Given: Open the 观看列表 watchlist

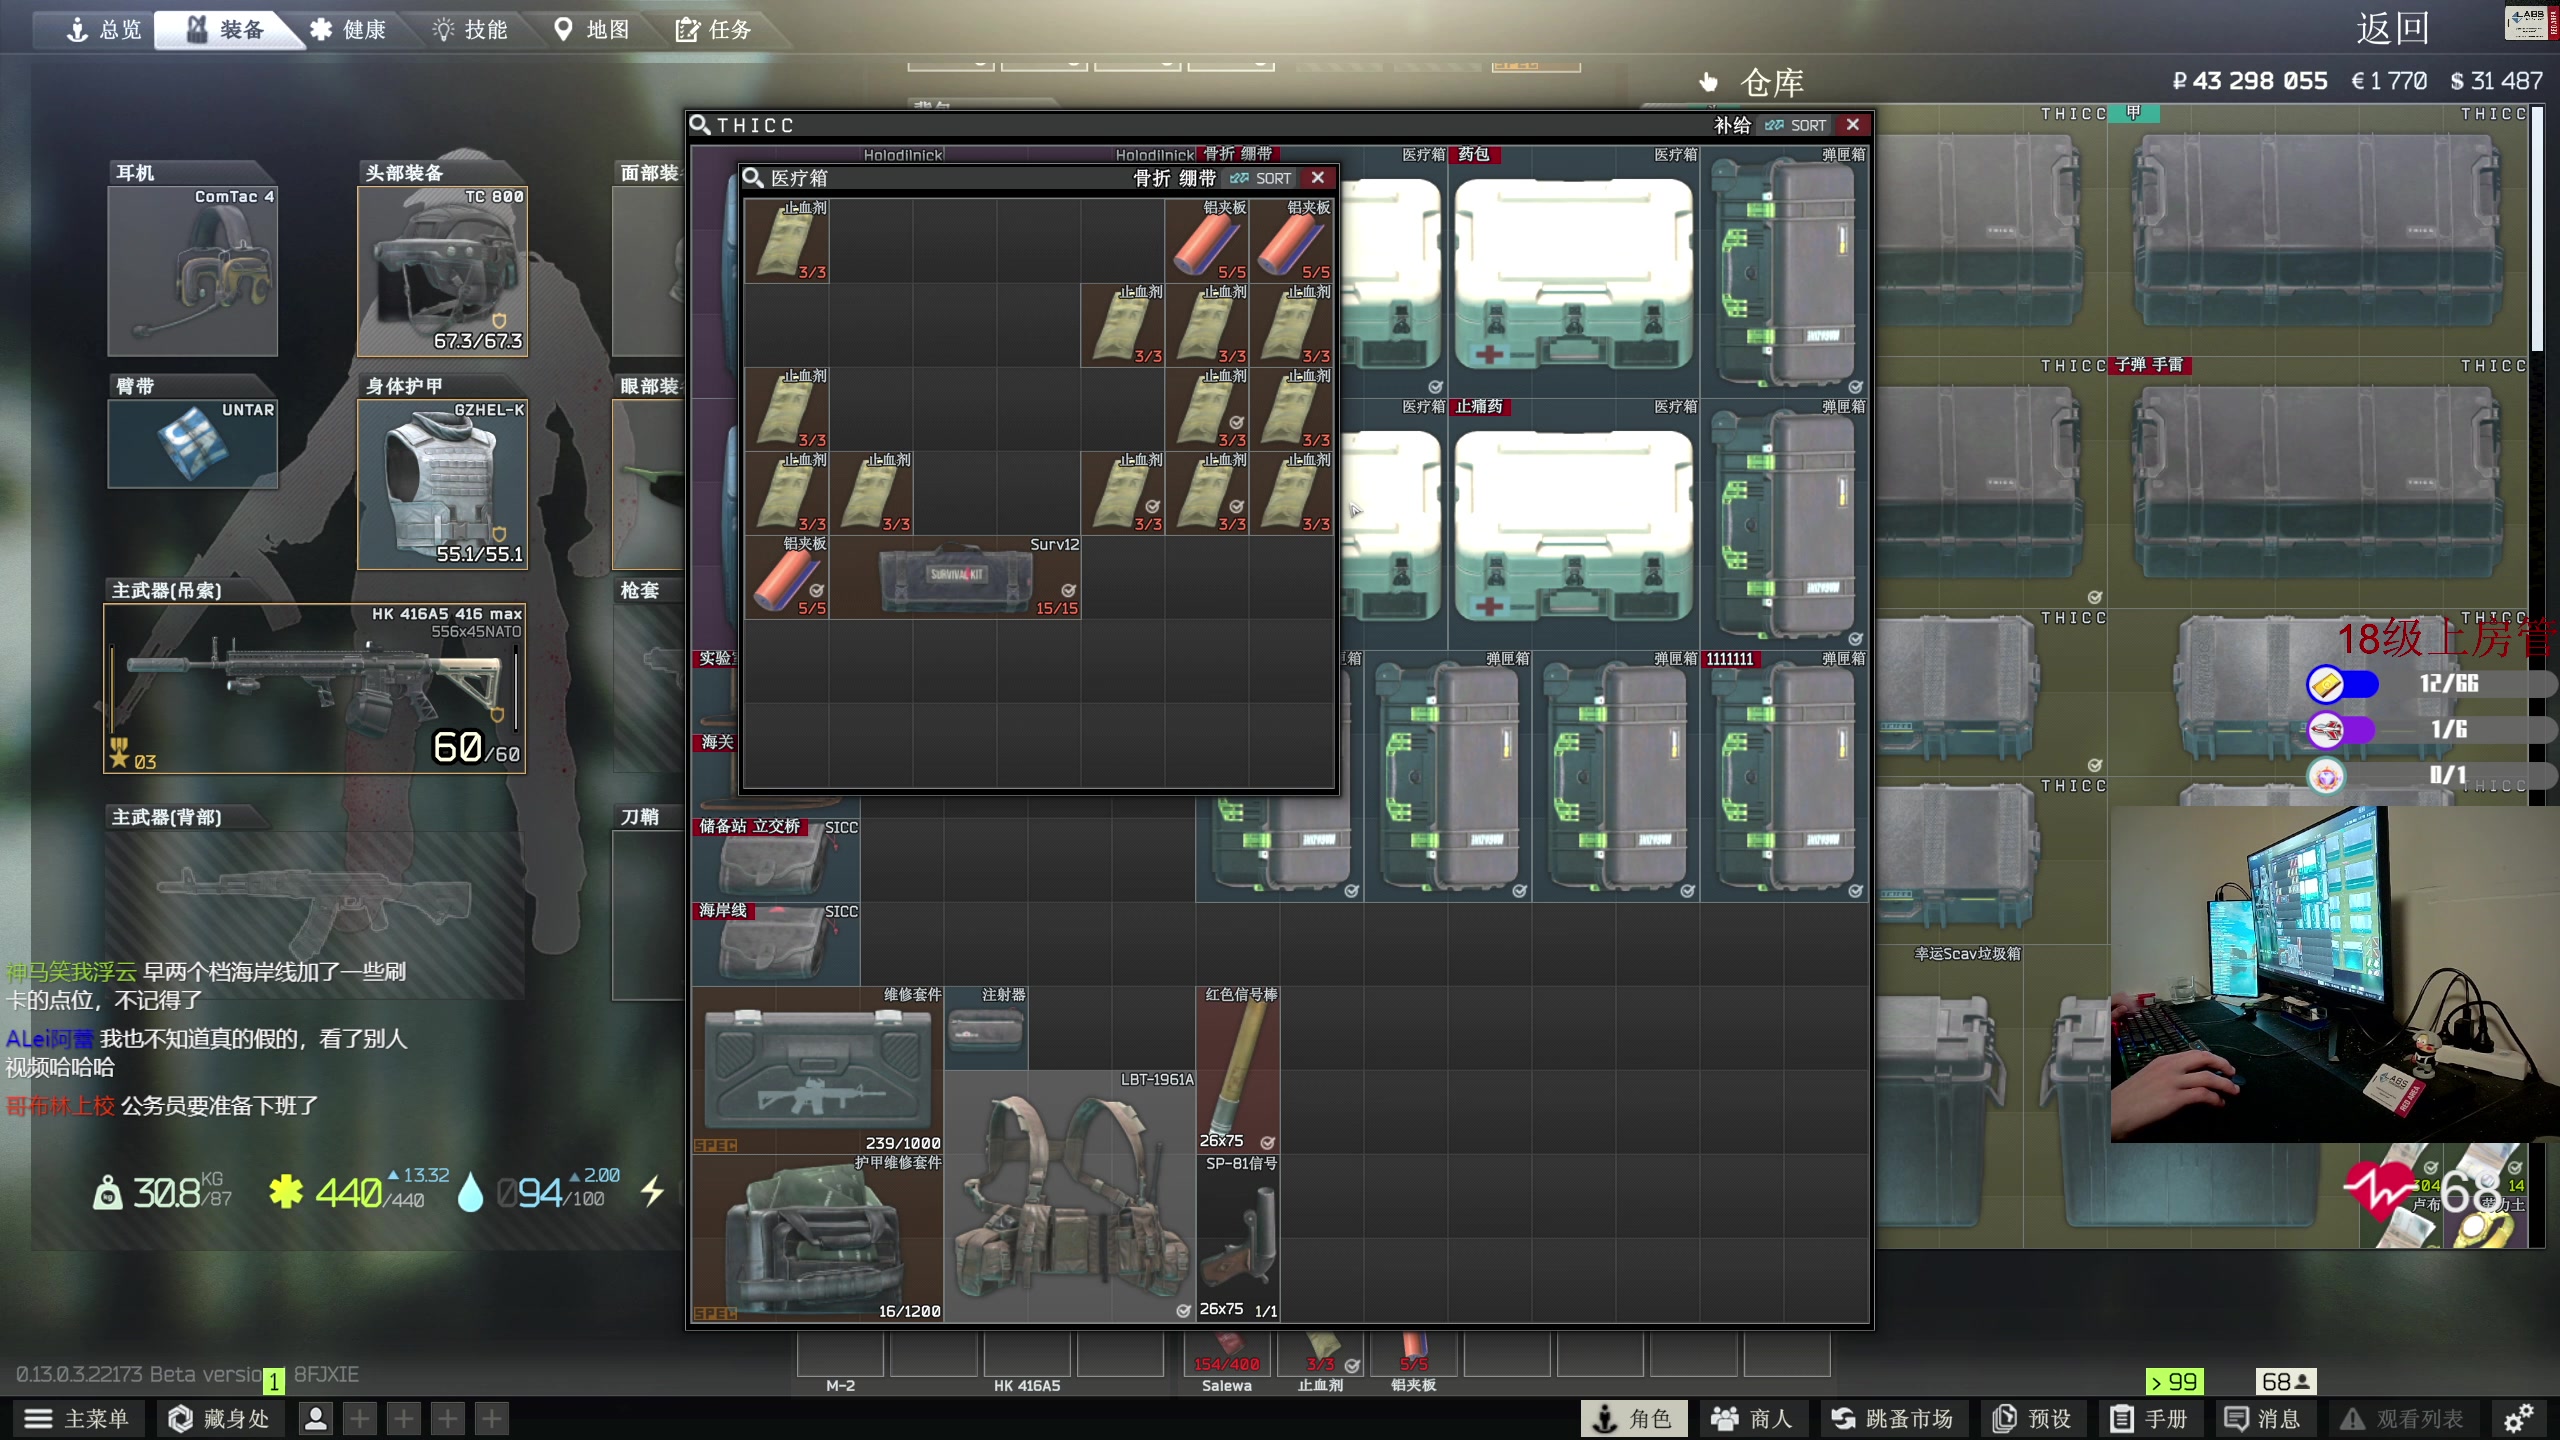Looking at the screenshot, I should pyautogui.click(x=2402, y=1419).
